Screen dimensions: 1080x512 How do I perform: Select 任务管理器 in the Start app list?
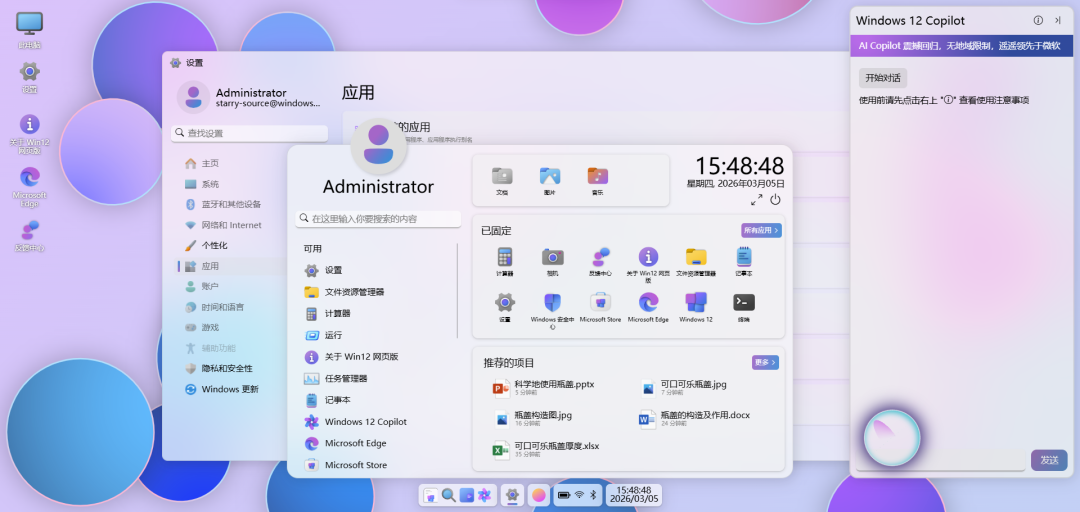377,378
